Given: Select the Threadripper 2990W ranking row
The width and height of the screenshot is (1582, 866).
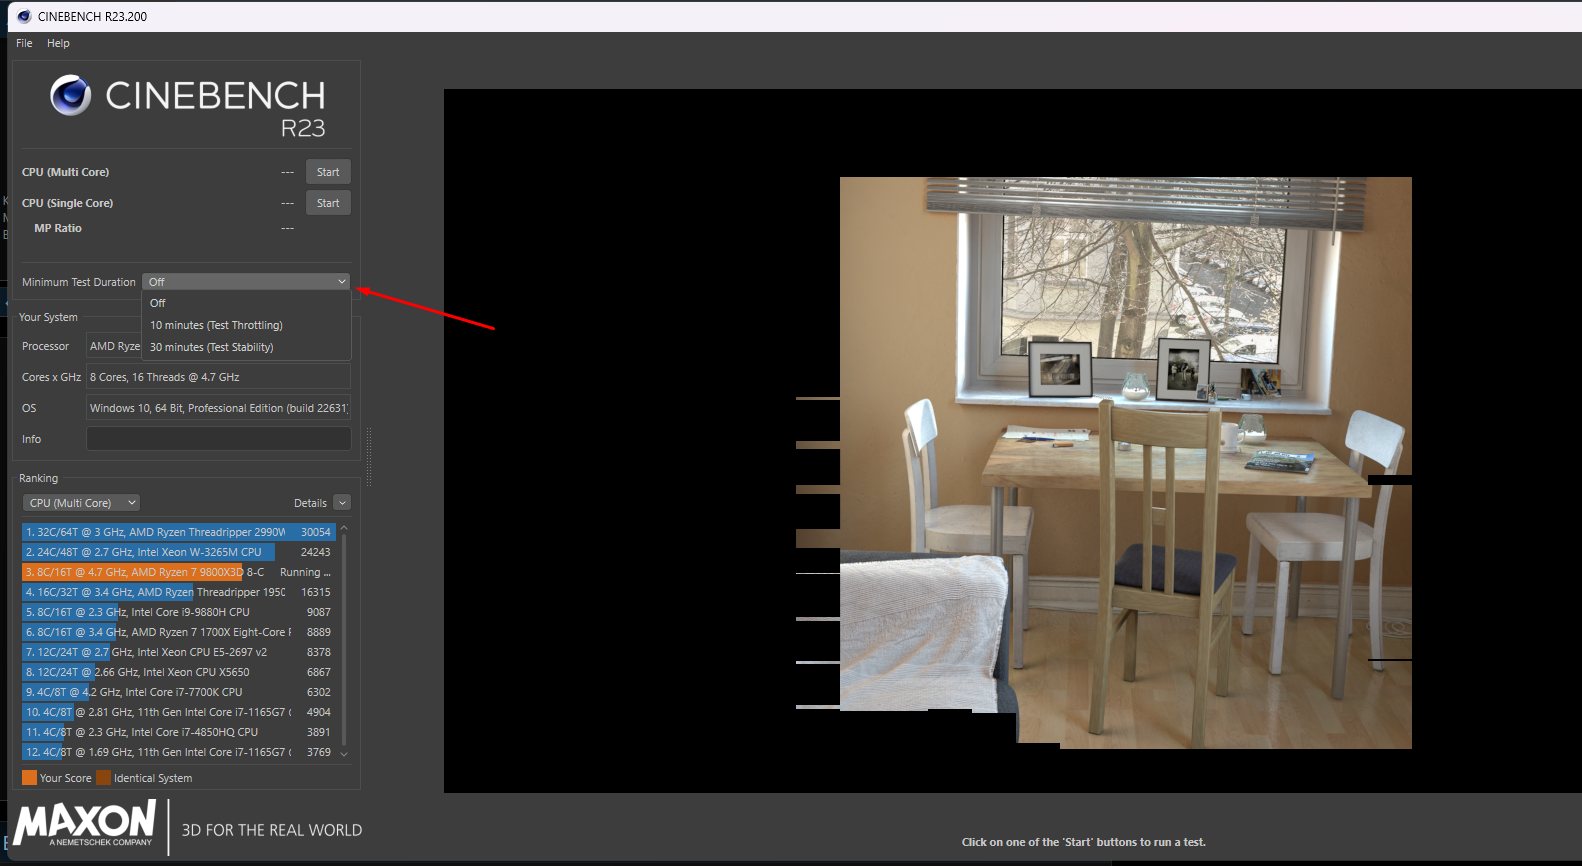Looking at the screenshot, I should (178, 532).
